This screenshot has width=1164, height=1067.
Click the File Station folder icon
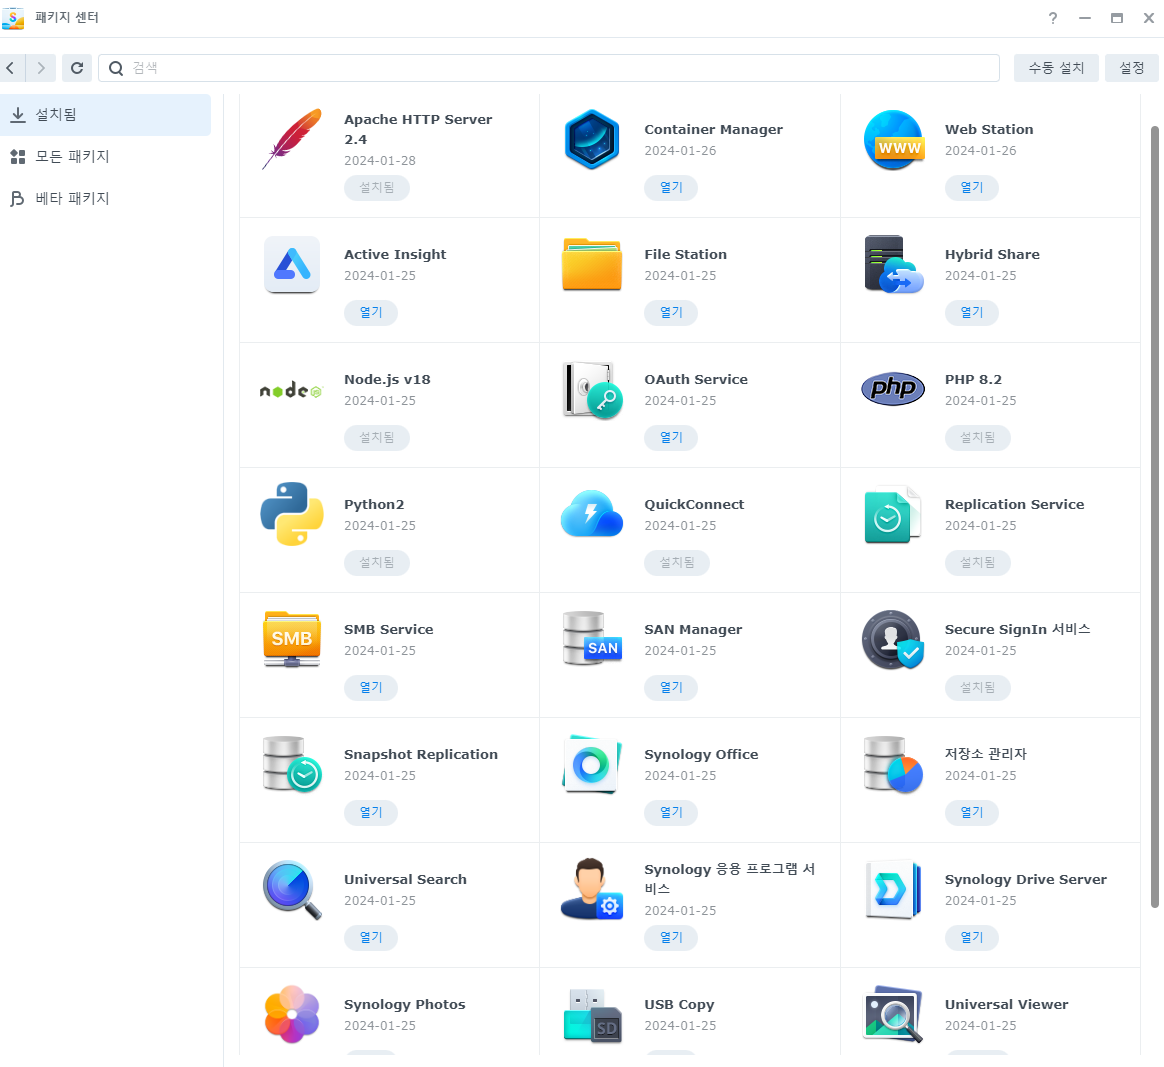[x=592, y=264]
